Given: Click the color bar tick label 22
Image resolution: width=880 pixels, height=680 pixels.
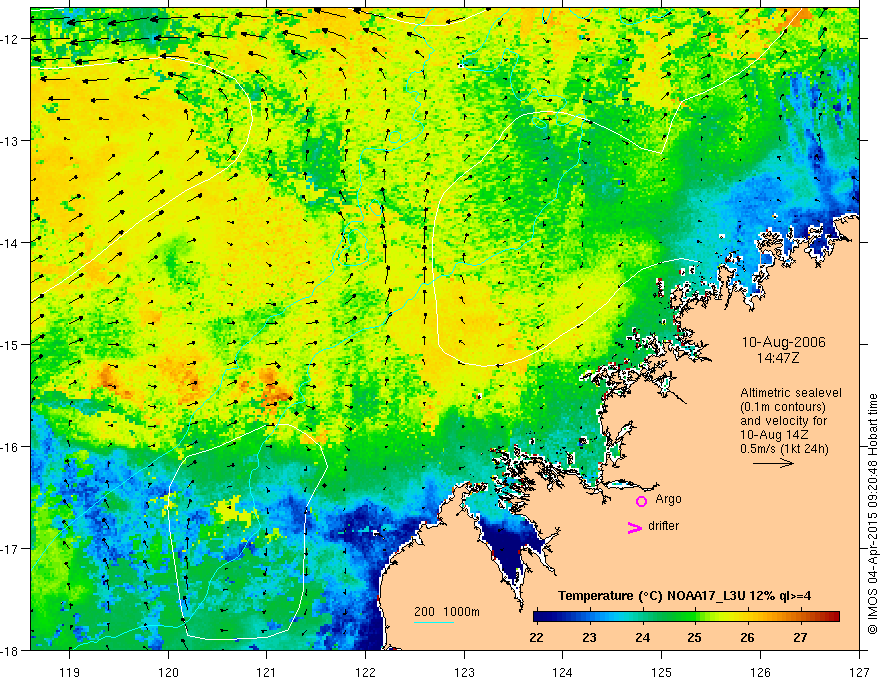Looking at the screenshot, I should pyautogui.click(x=536, y=637).
